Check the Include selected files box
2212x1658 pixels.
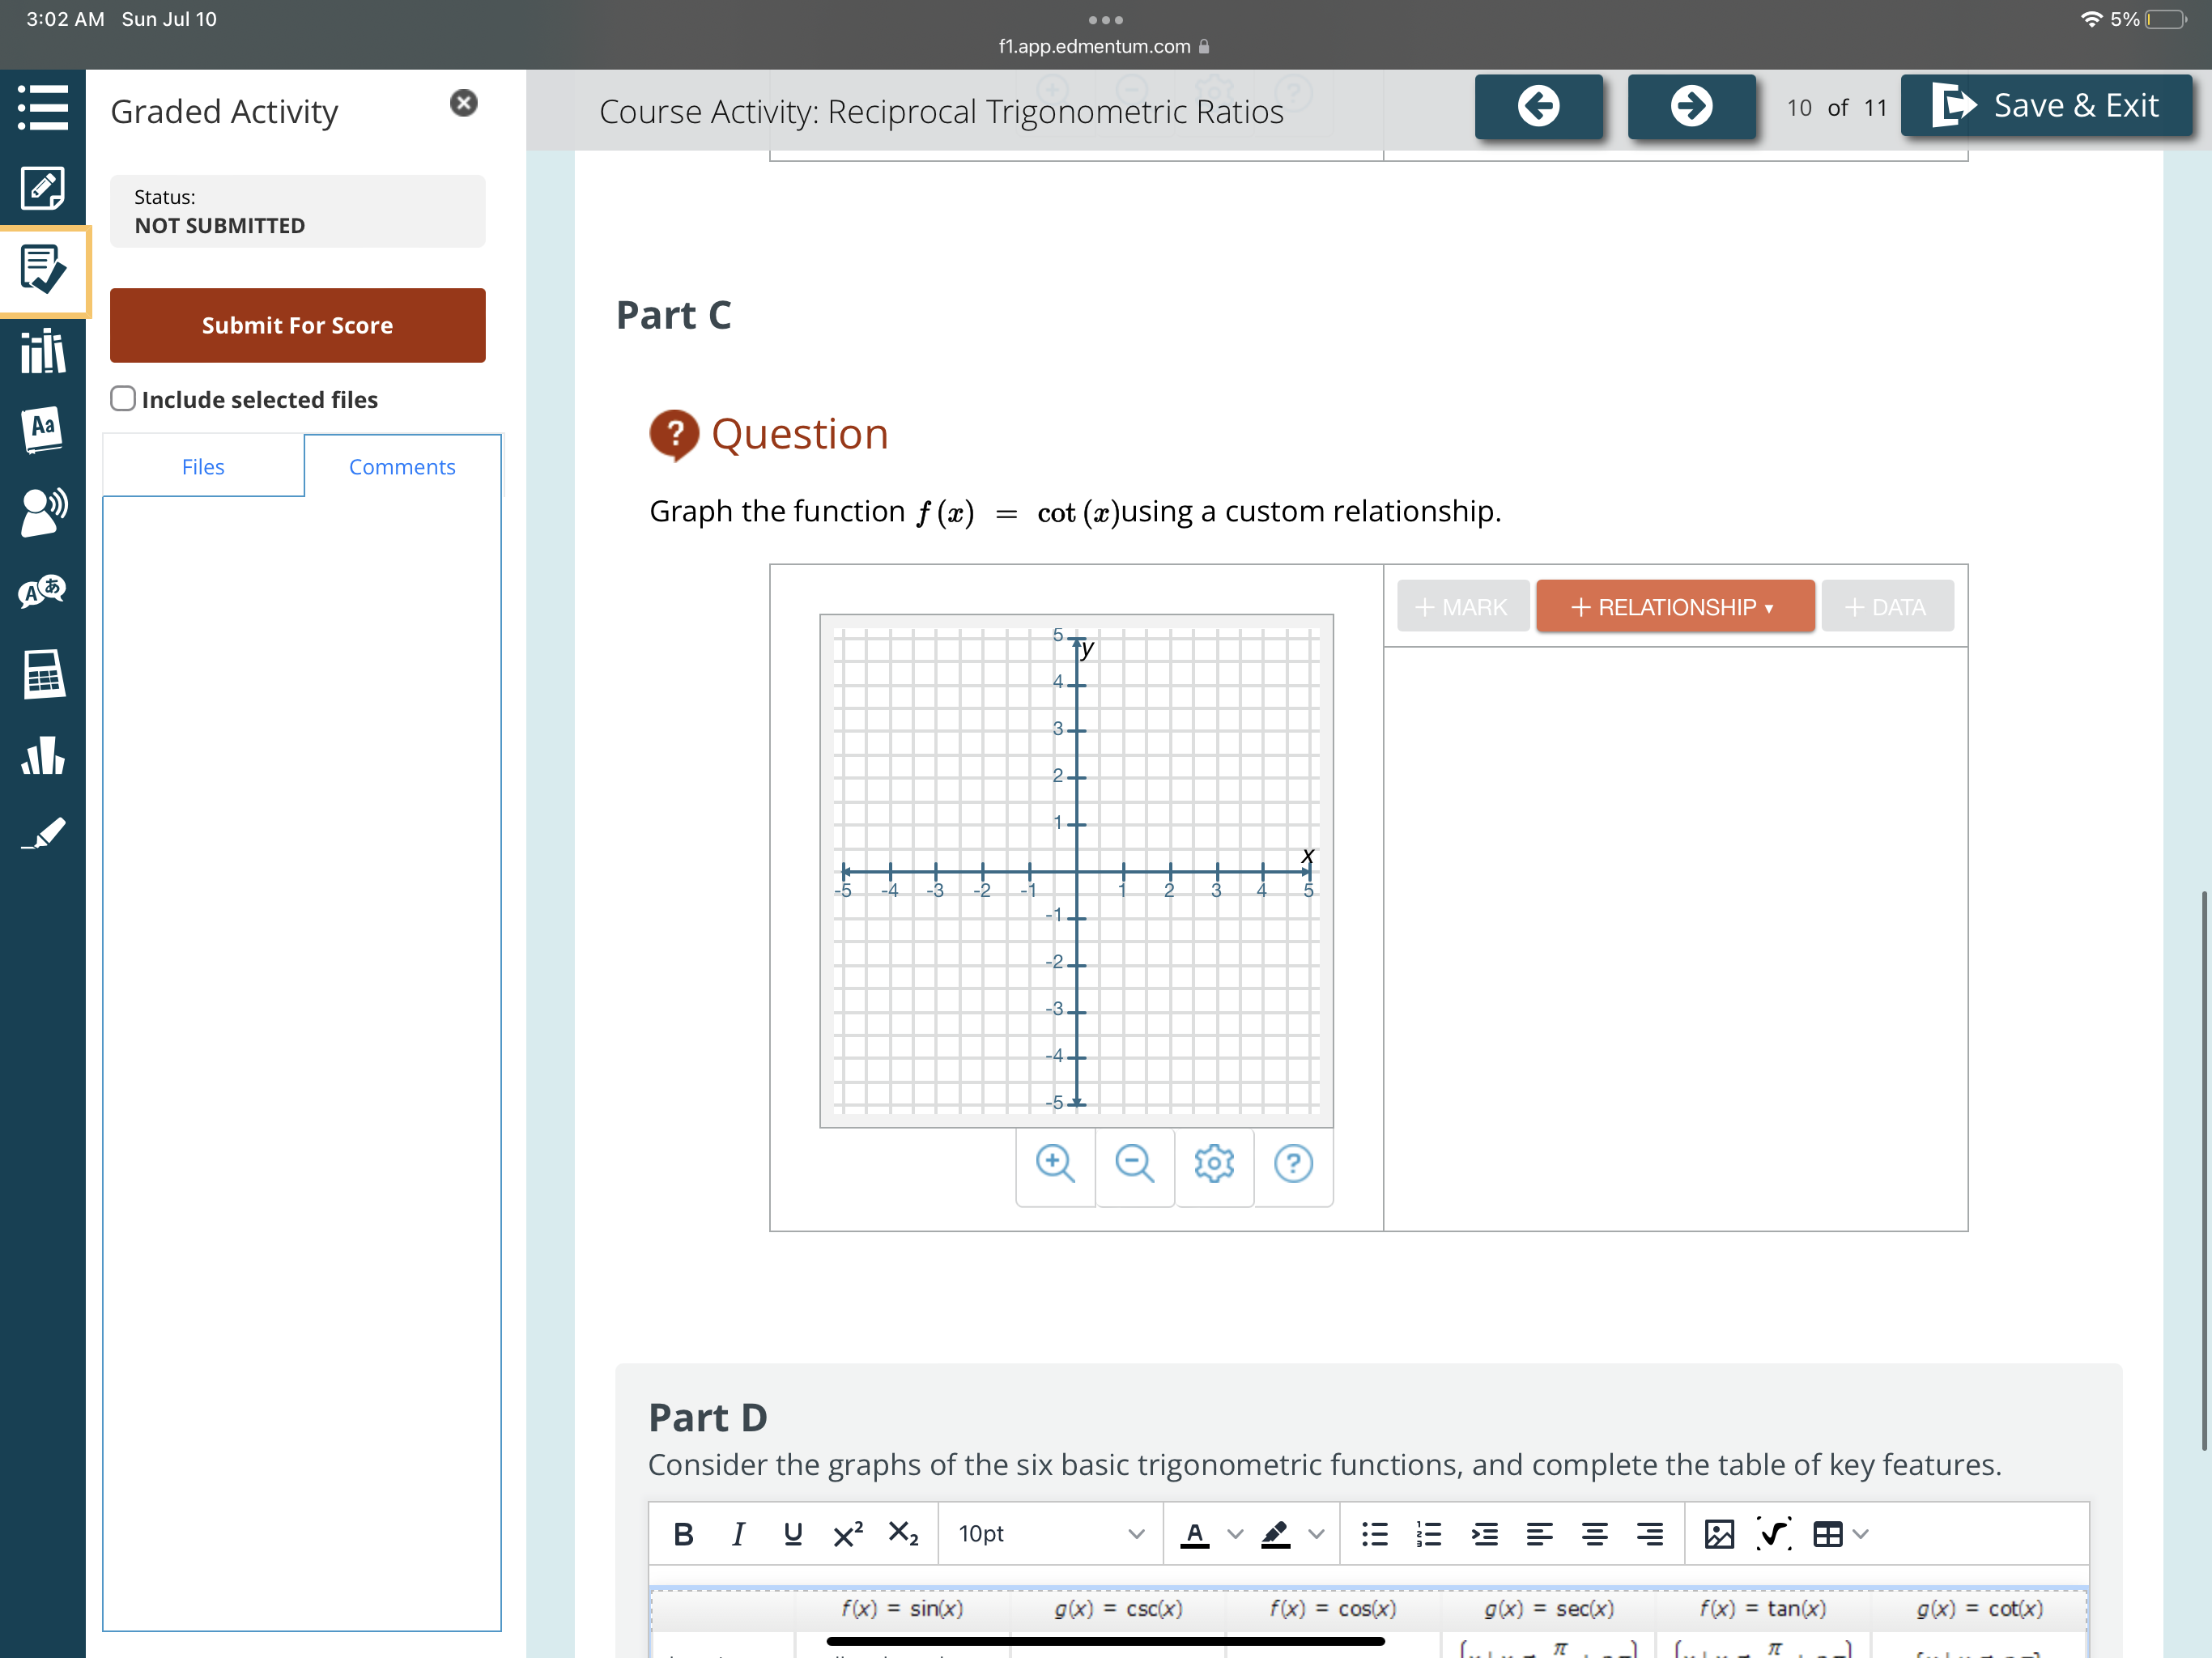point(123,399)
